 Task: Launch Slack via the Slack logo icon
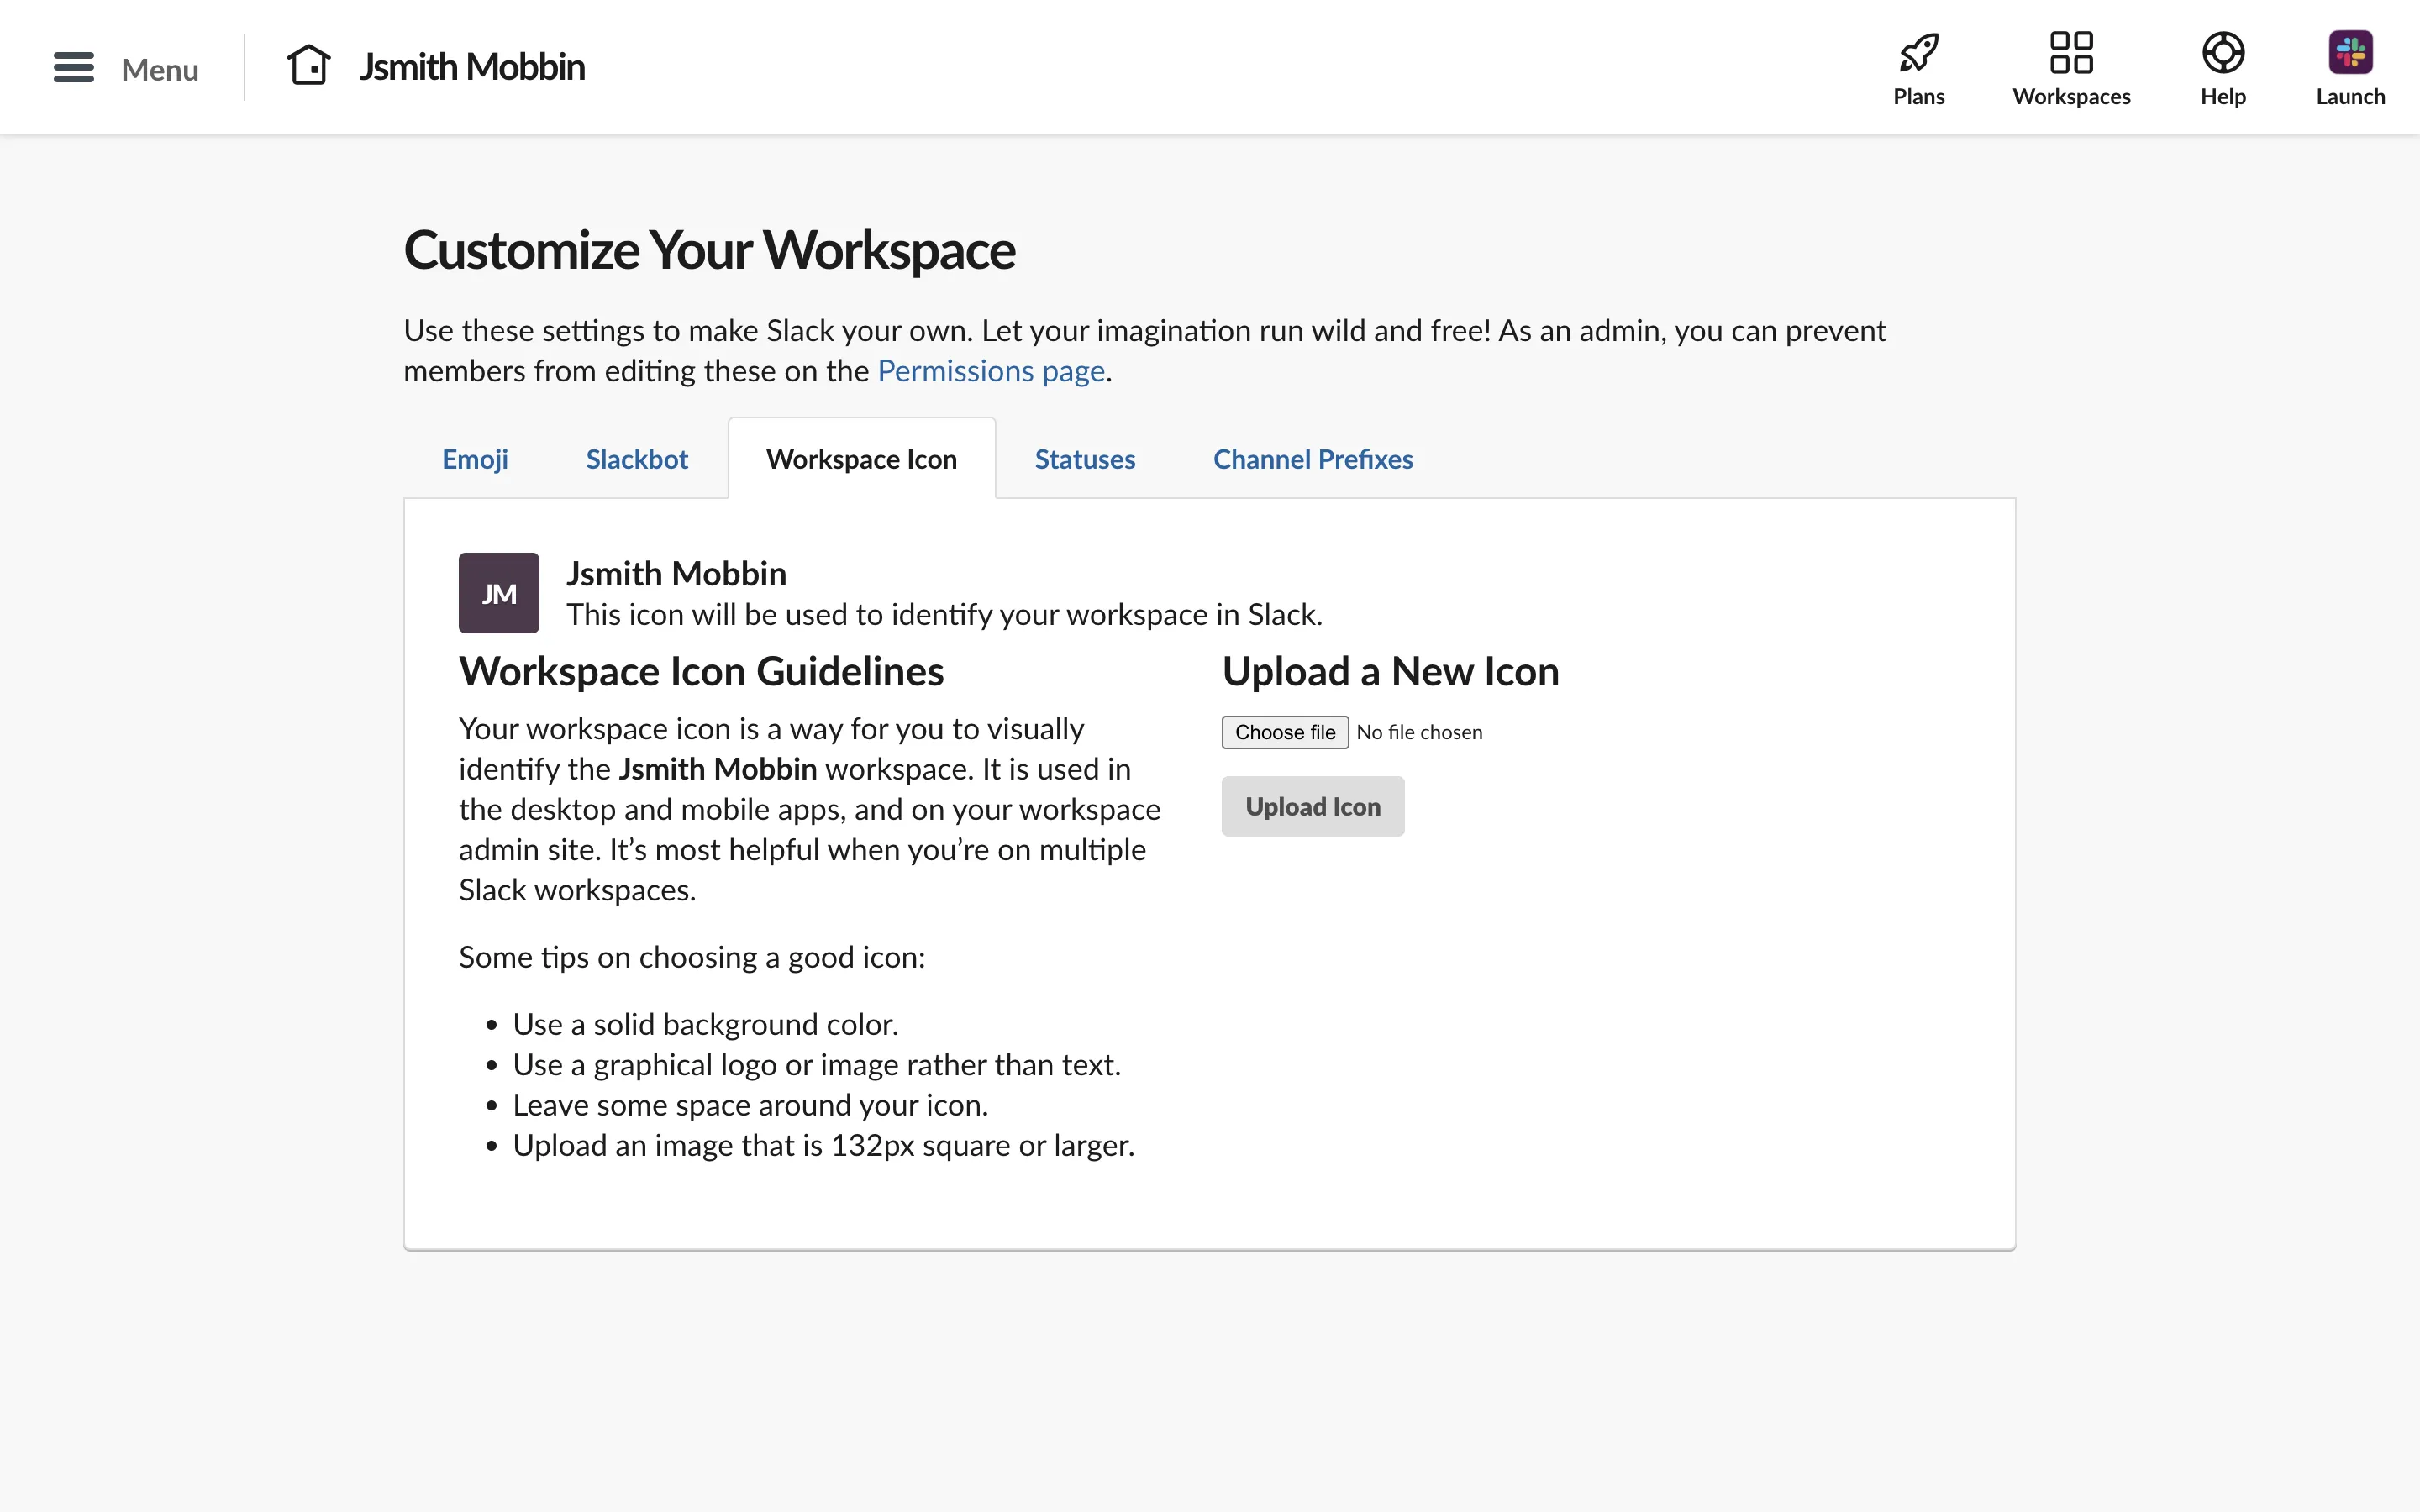pyautogui.click(x=2350, y=52)
